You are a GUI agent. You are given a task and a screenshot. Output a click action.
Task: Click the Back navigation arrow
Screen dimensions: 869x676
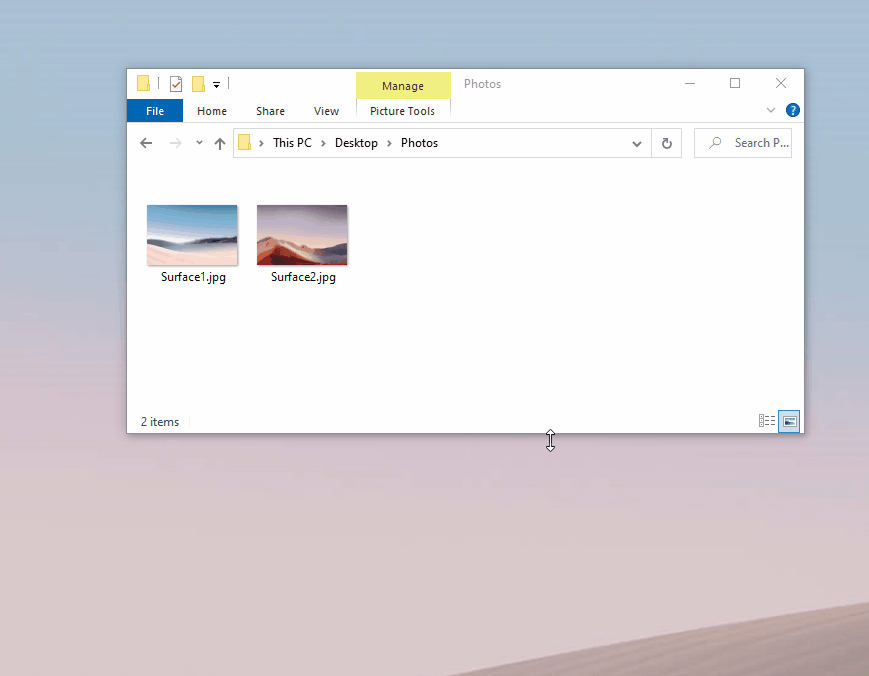click(x=145, y=143)
